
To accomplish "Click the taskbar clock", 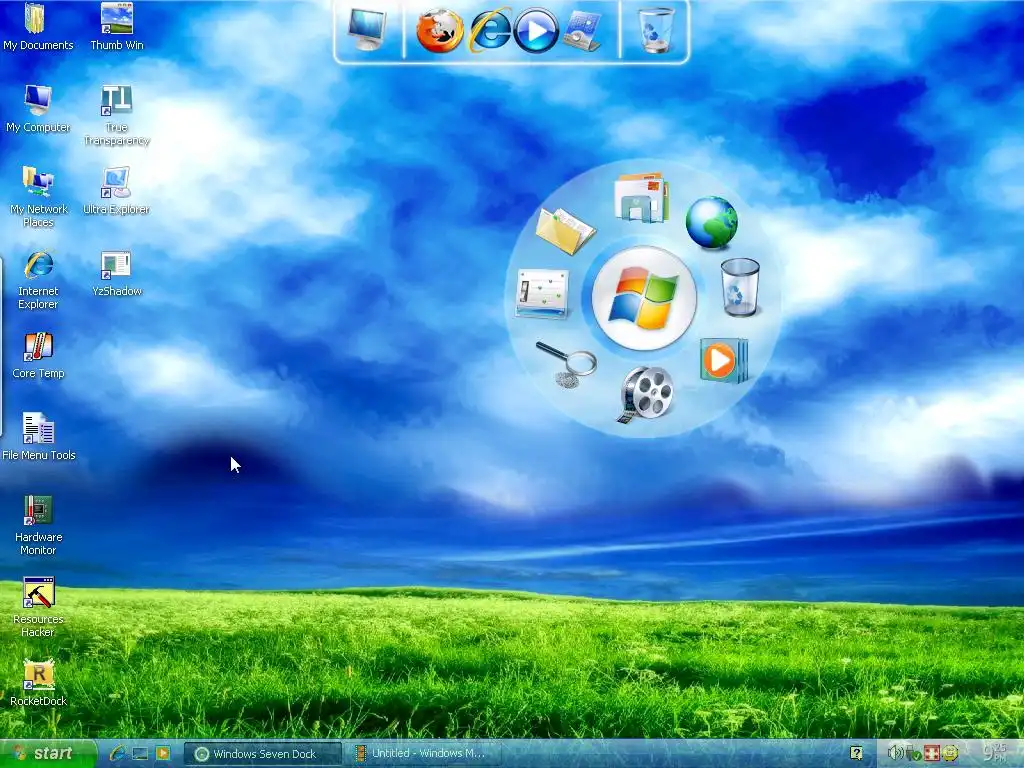I will [995, 754].
